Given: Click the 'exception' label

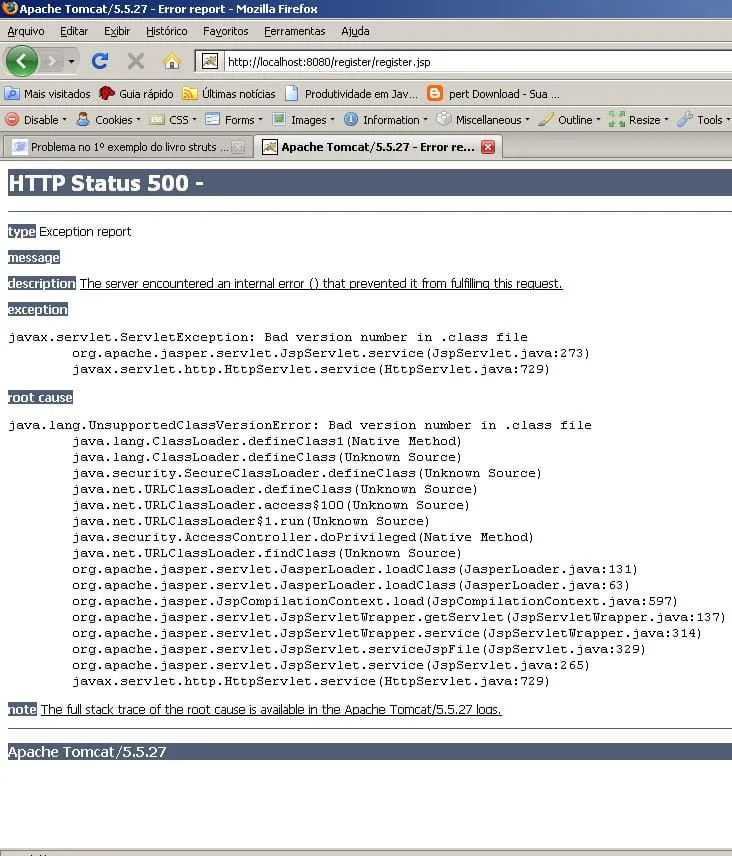Looking at the screenshot, I should pos(38,310).
